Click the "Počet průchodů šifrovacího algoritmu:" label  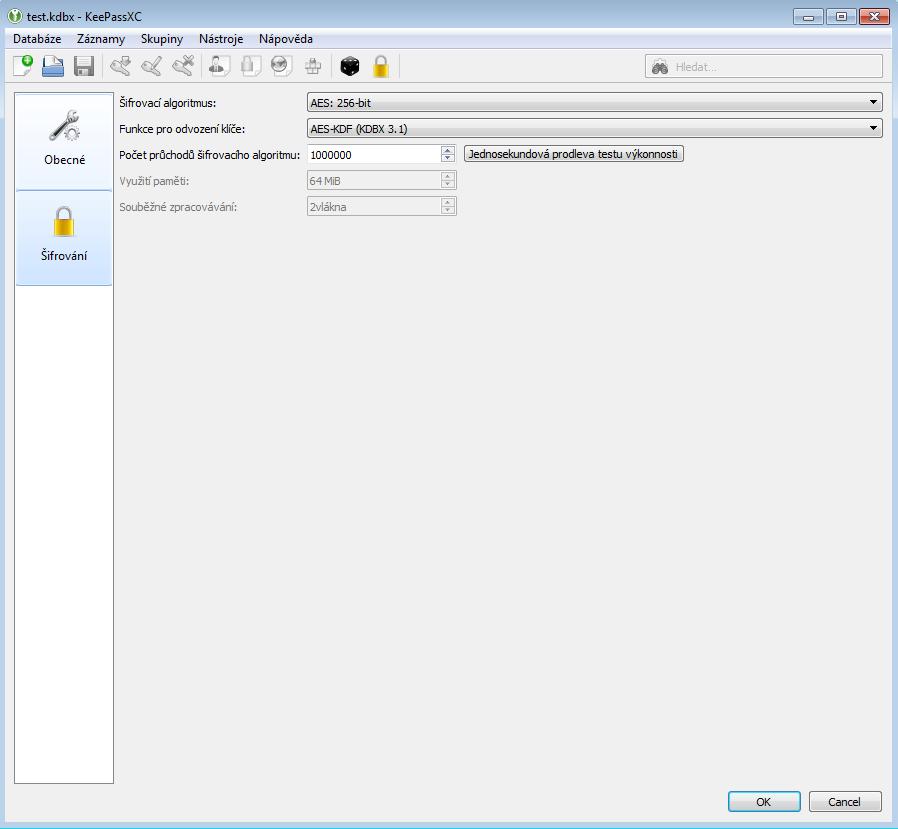pos(210,155)
